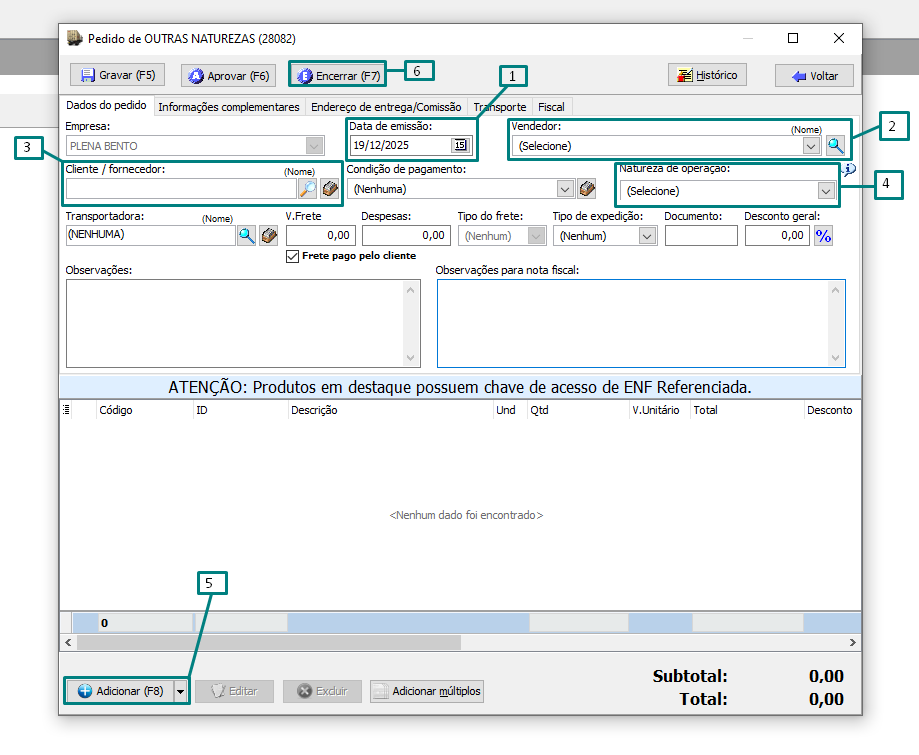Expand the Tipo de expedição dropdown
Viewport: 919px width, 755px height.
[647, 236]
